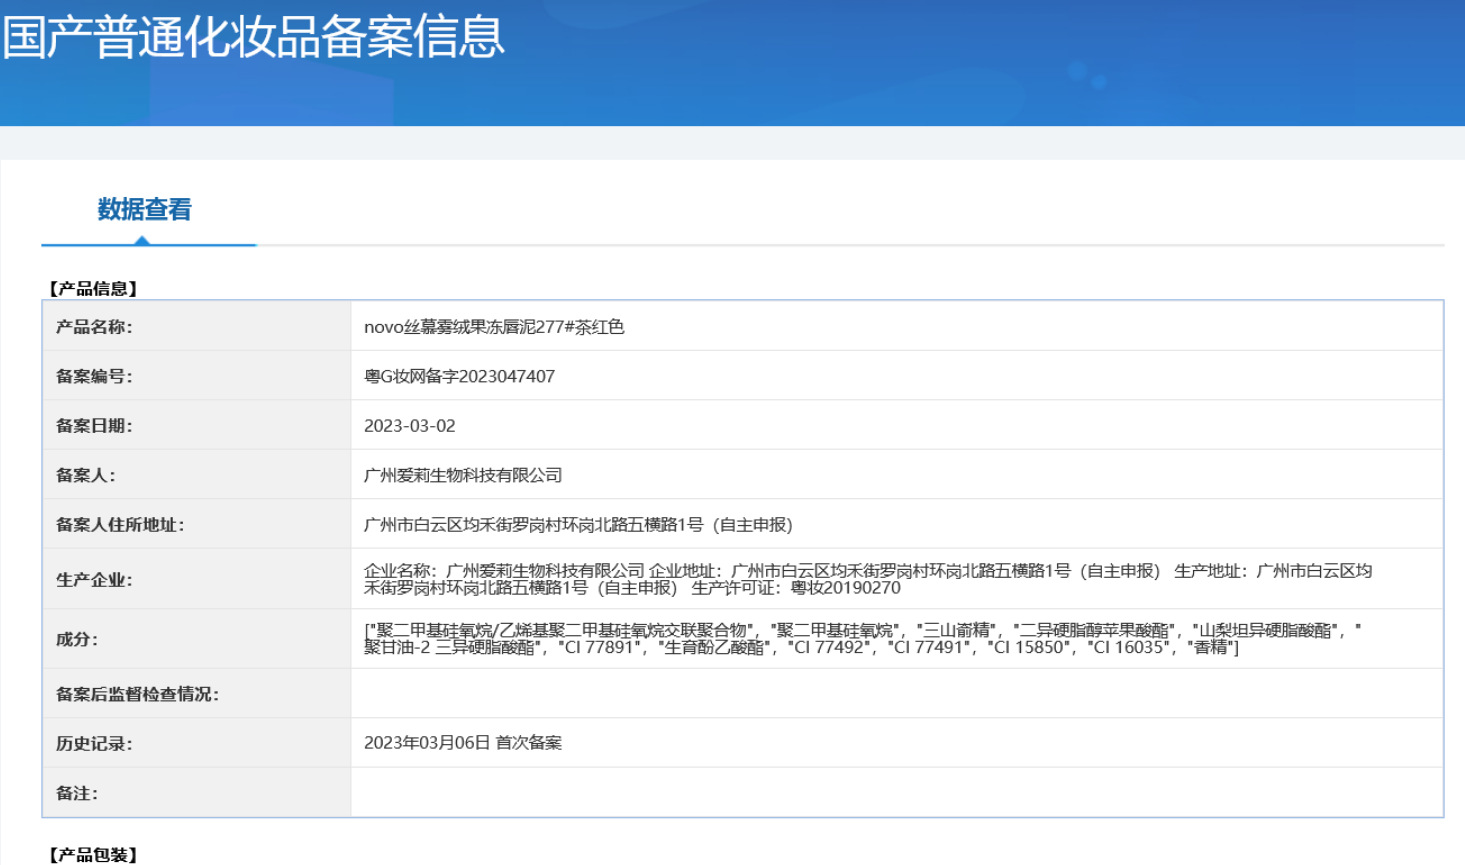
Task: Click the 备案人住所地址 label cell
Action: (196, 524)
